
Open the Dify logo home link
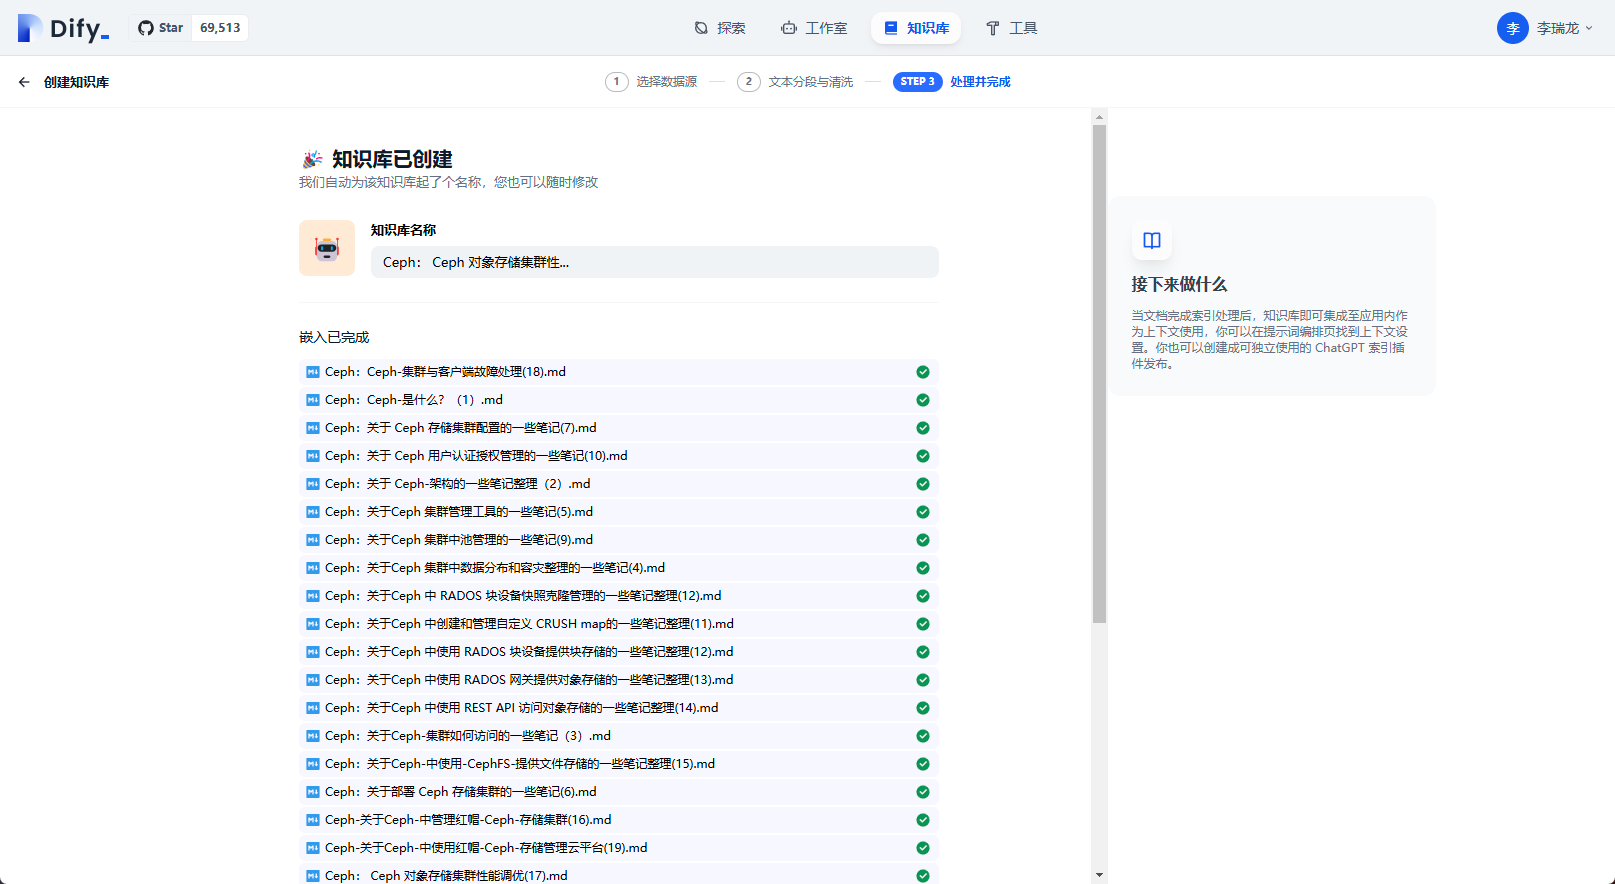tap(63, 28)
